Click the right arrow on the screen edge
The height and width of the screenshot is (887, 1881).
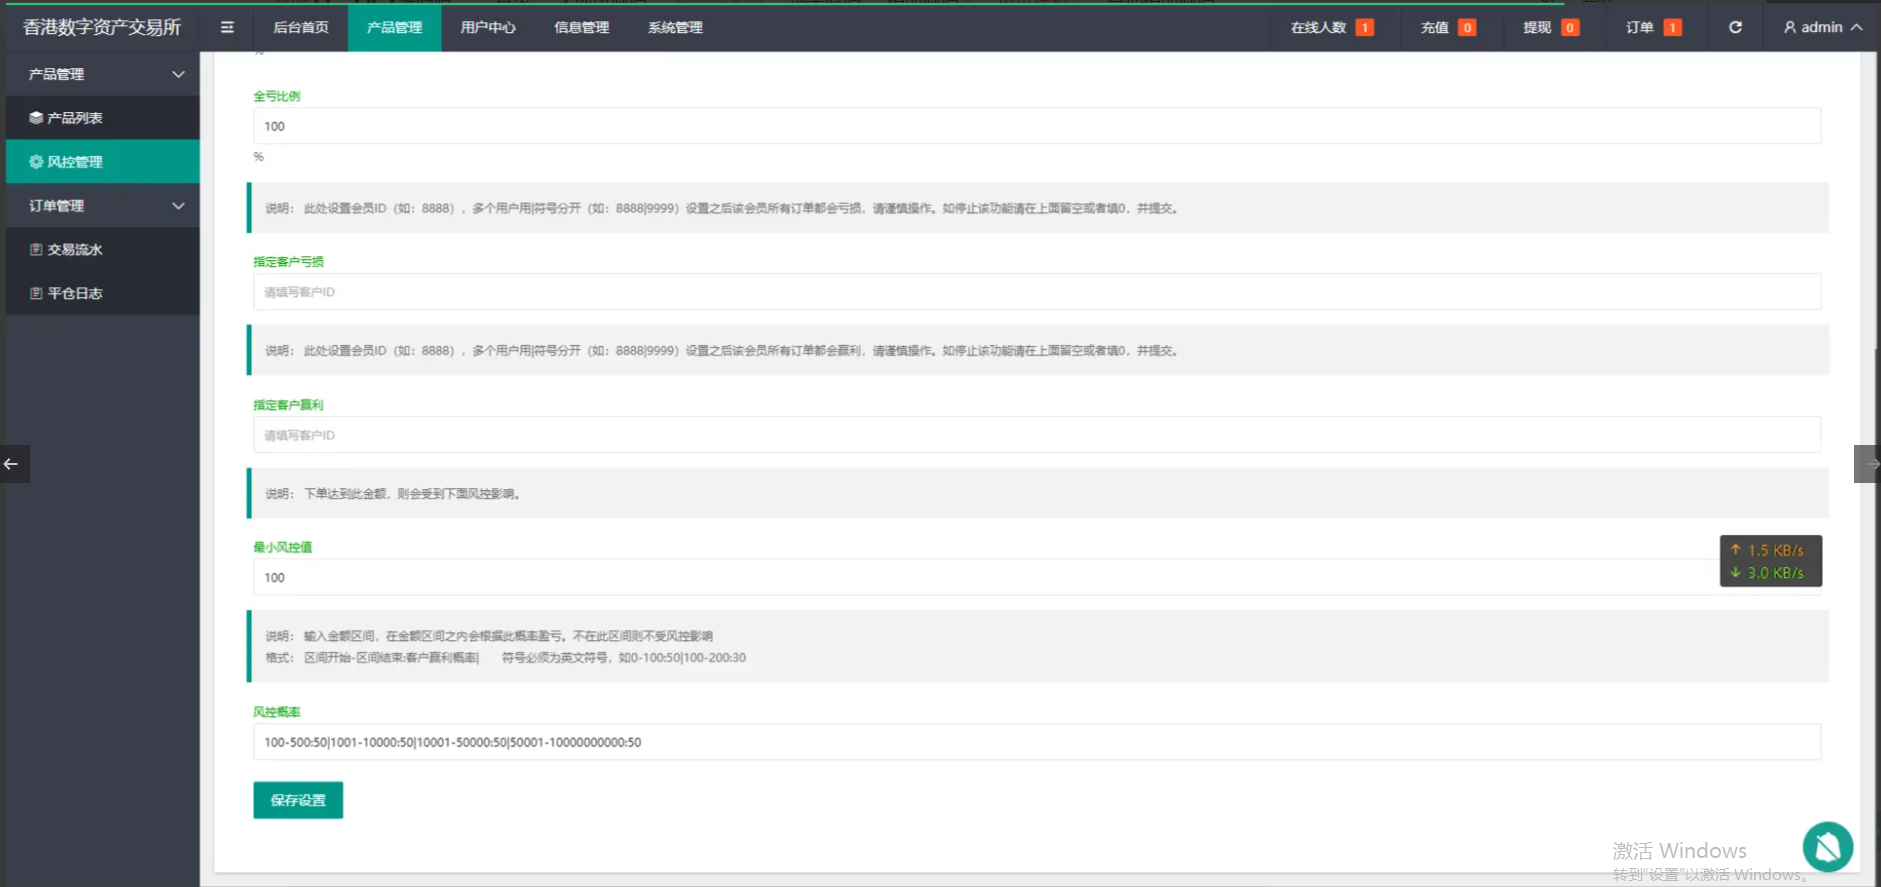pyautogui.click(x=1868, y=464)
